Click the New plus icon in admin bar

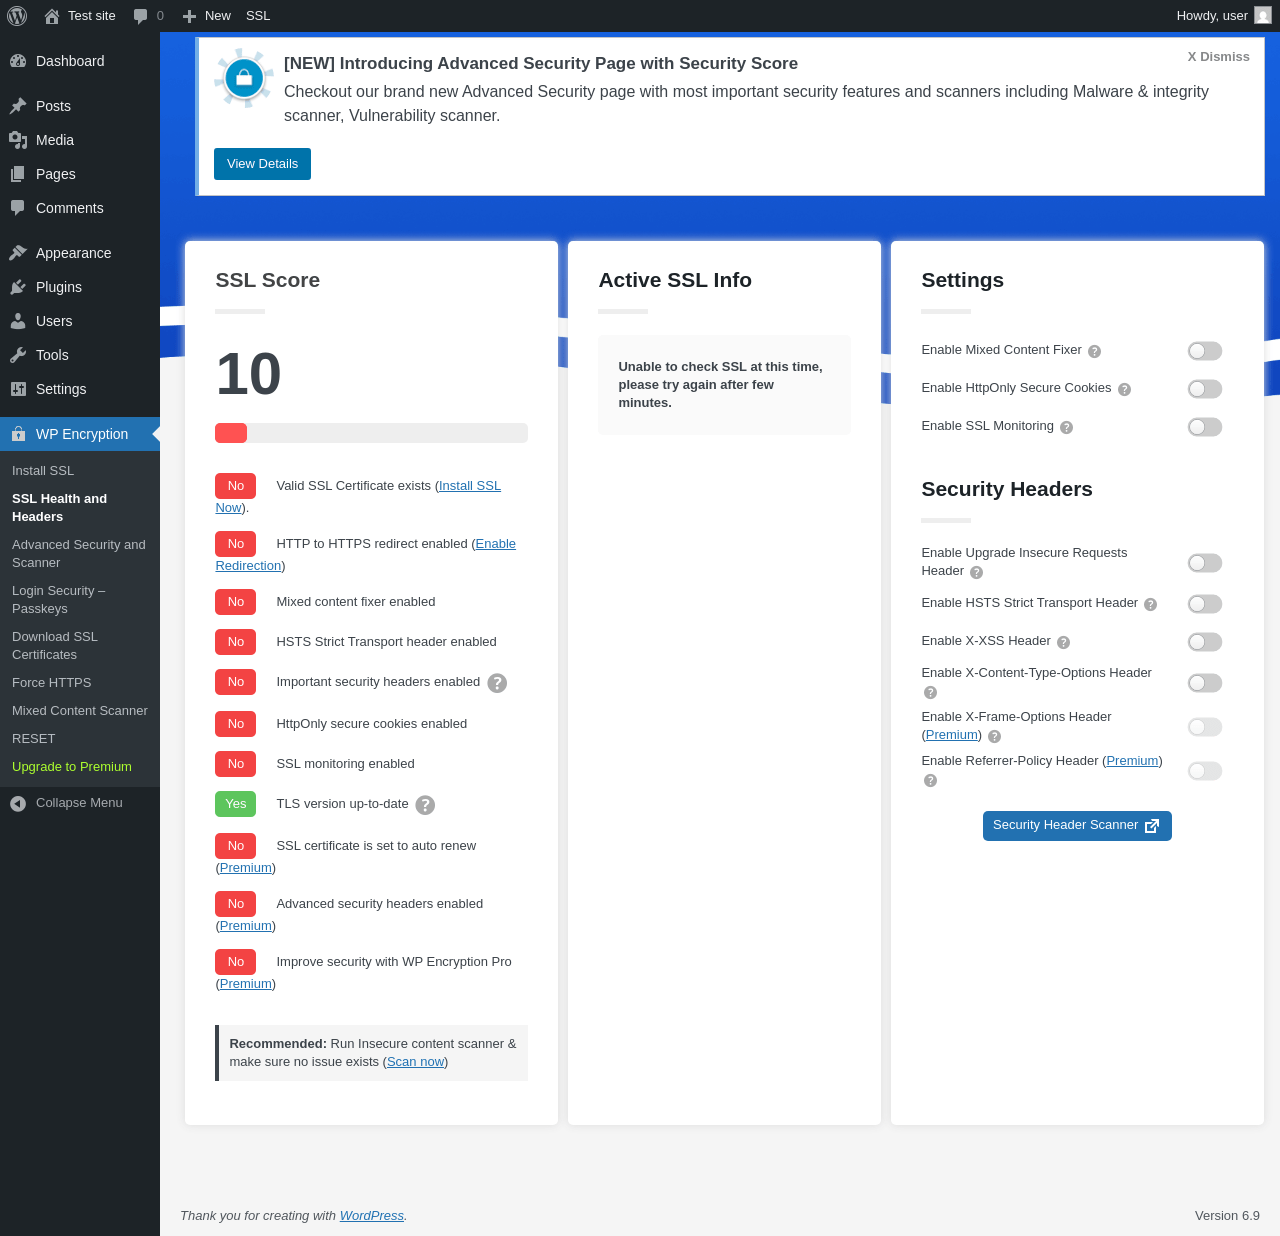tap(189, 16)
